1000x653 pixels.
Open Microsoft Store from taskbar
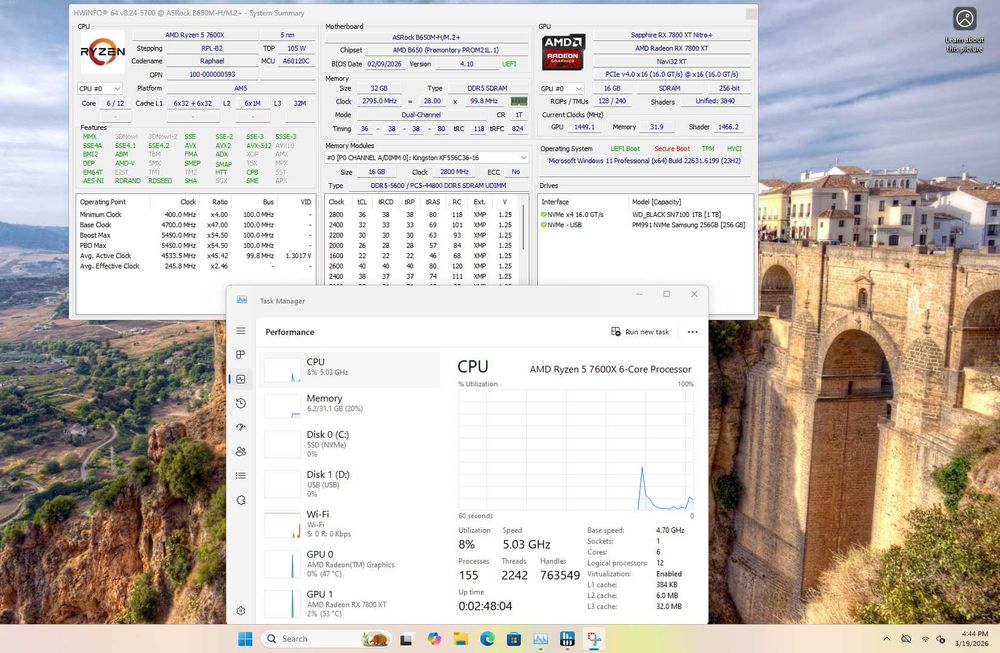coord(513,639)
